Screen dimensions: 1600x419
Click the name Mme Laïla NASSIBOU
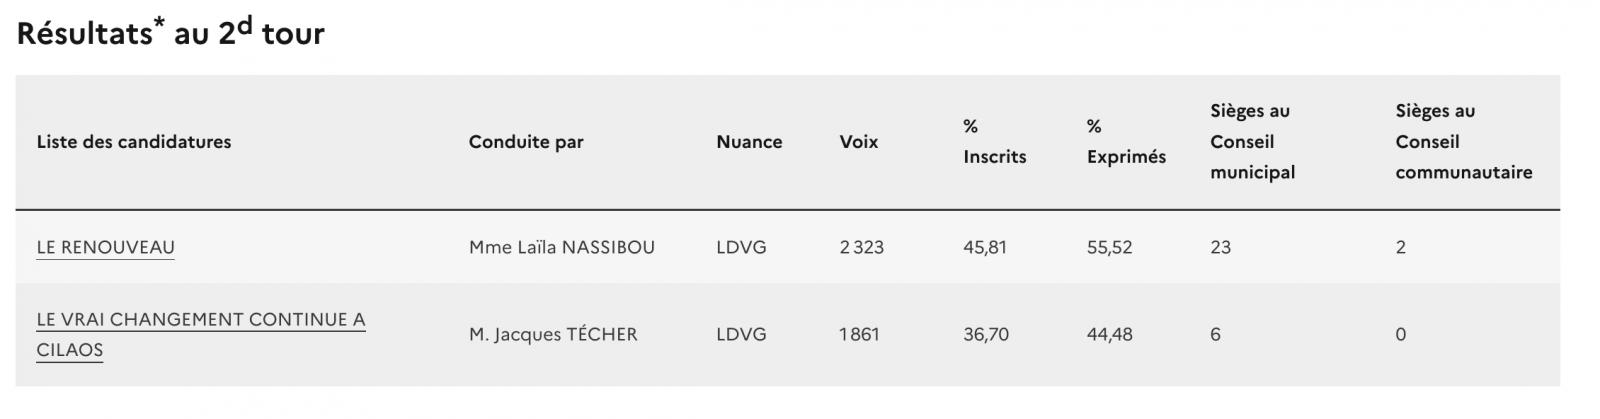pyautogui.click(x=562, y=247)
